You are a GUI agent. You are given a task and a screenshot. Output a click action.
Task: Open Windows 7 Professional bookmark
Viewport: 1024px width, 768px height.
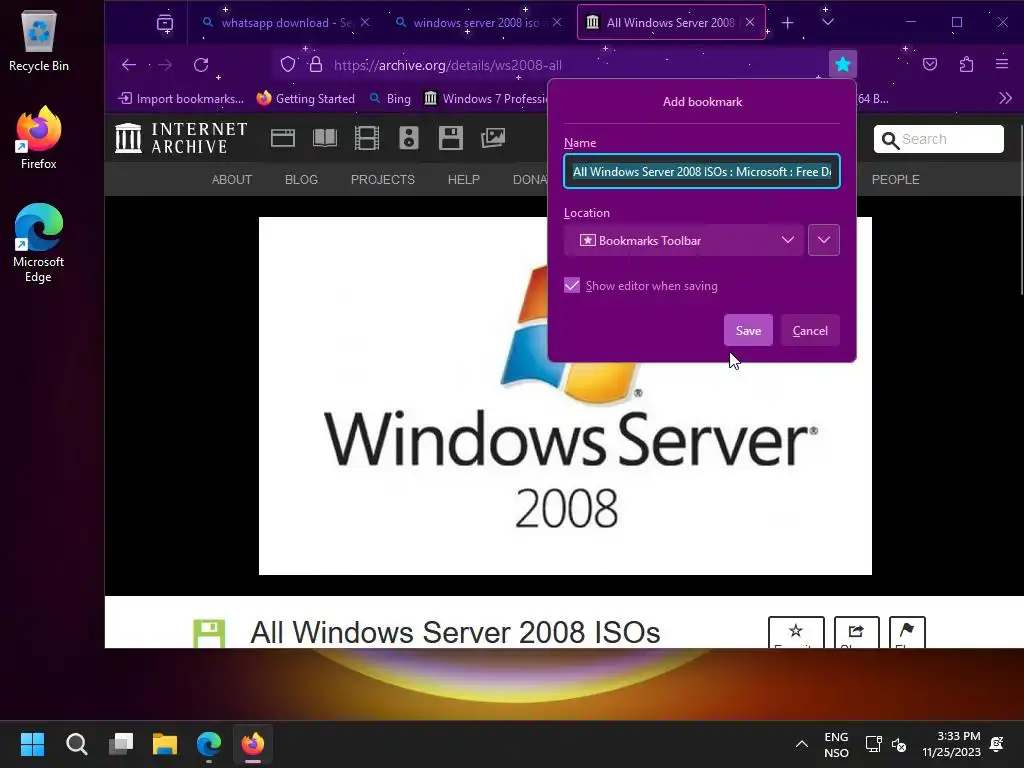(486, 99)
